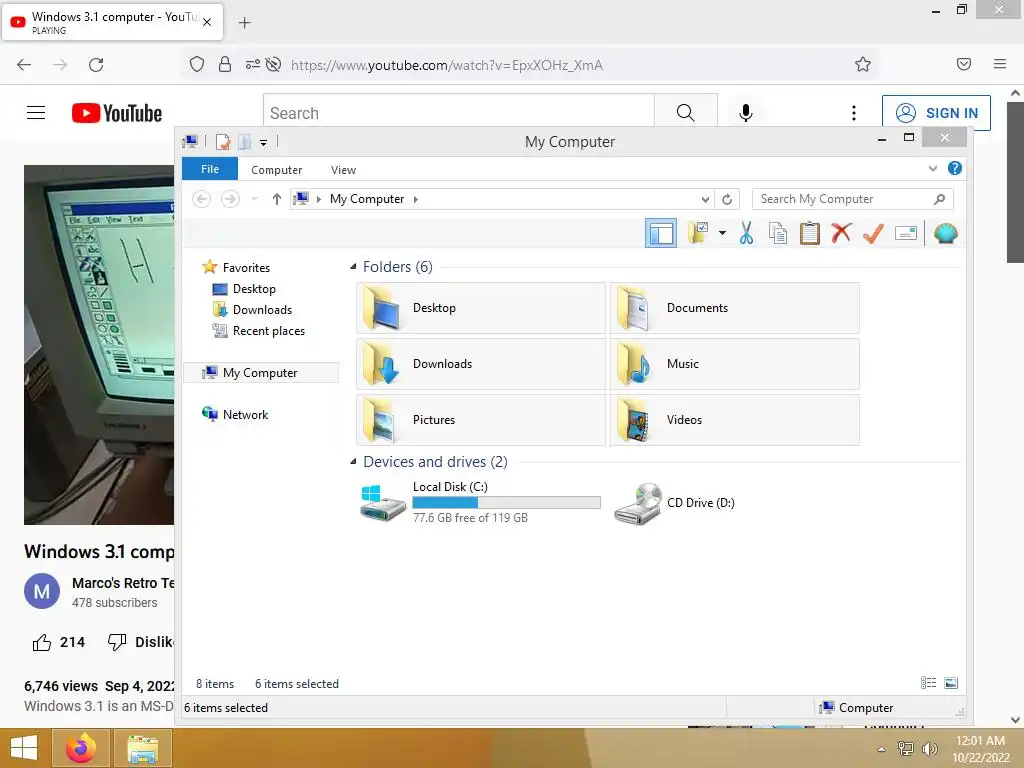Click the Copy icon in My Computer toolbar

tap(778, 233)
